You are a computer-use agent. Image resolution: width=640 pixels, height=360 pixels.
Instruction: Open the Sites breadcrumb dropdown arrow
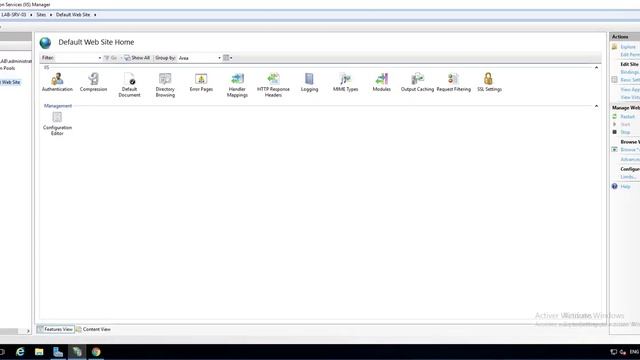(51, 15)
